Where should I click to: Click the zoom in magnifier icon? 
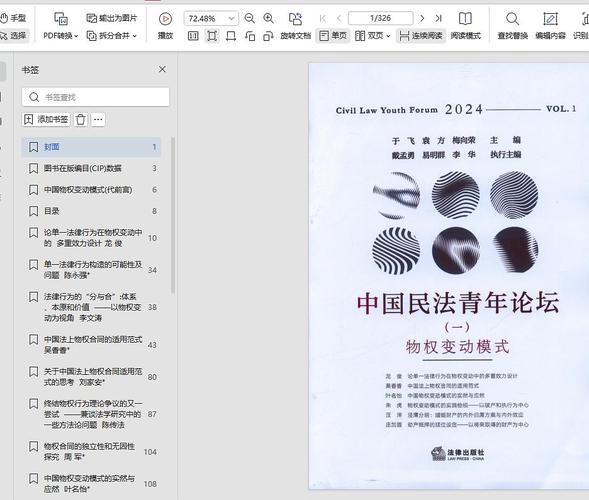click(269, 18)
